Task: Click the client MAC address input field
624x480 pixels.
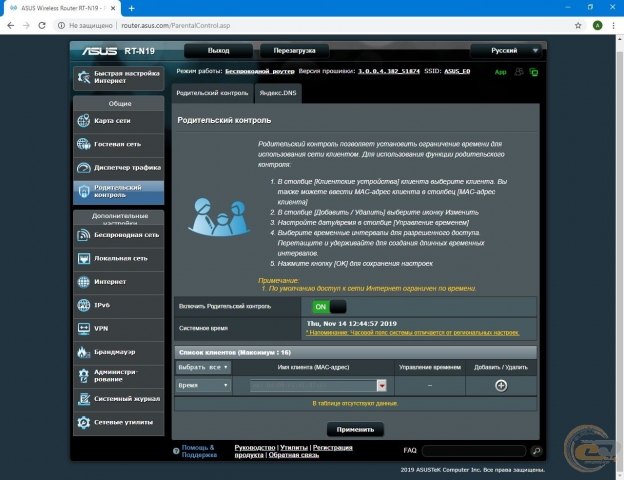Action: click(x=313, y=385)
